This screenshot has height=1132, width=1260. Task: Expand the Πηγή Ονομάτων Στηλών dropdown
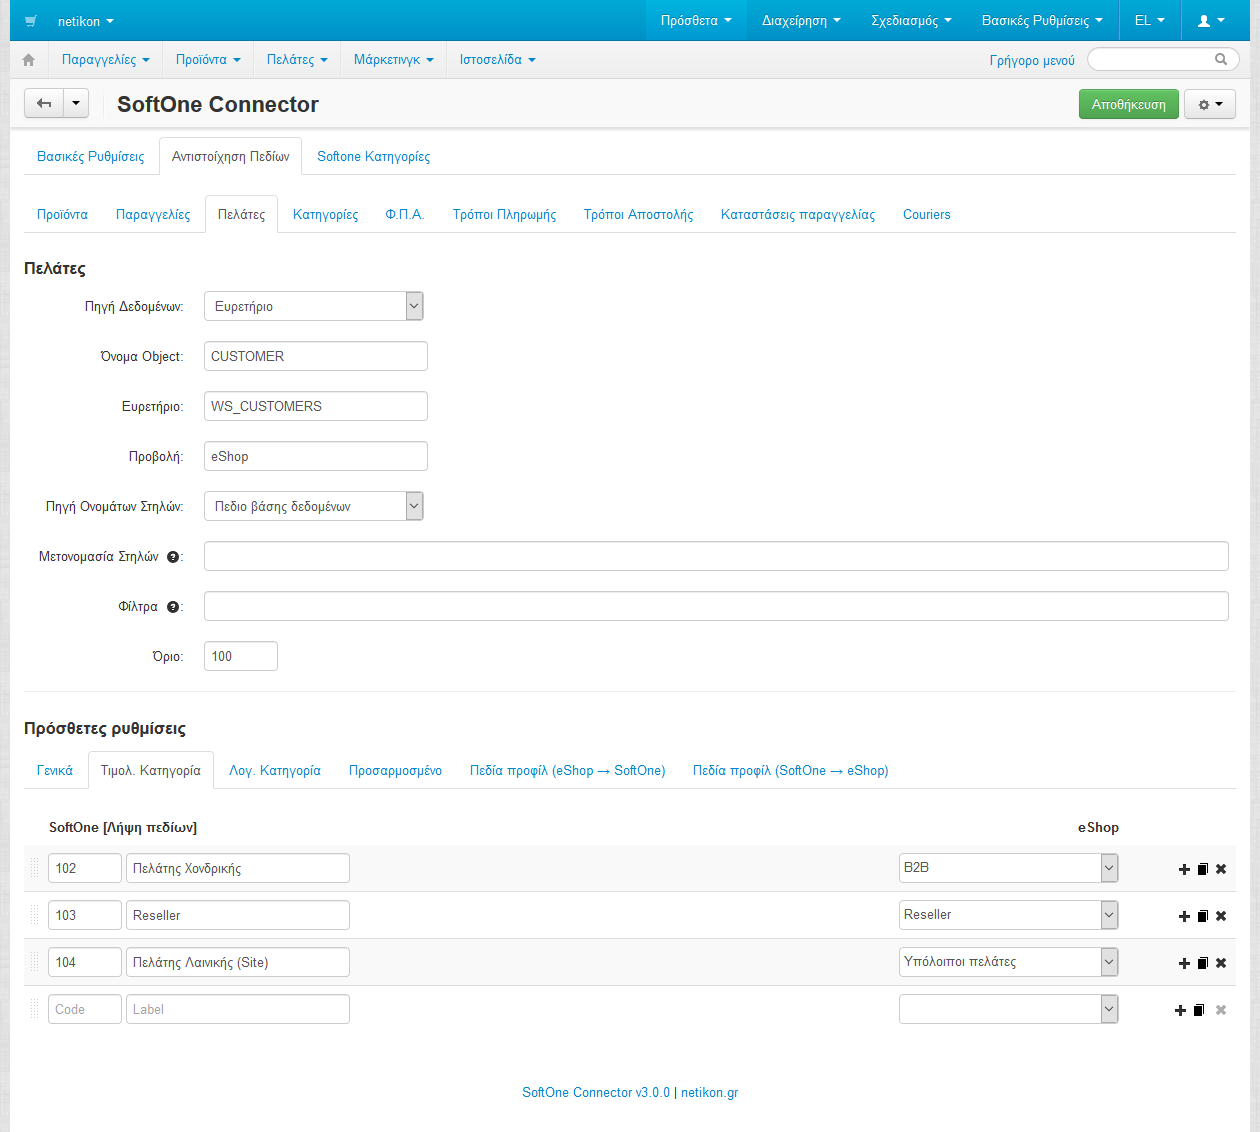(314, 507)
